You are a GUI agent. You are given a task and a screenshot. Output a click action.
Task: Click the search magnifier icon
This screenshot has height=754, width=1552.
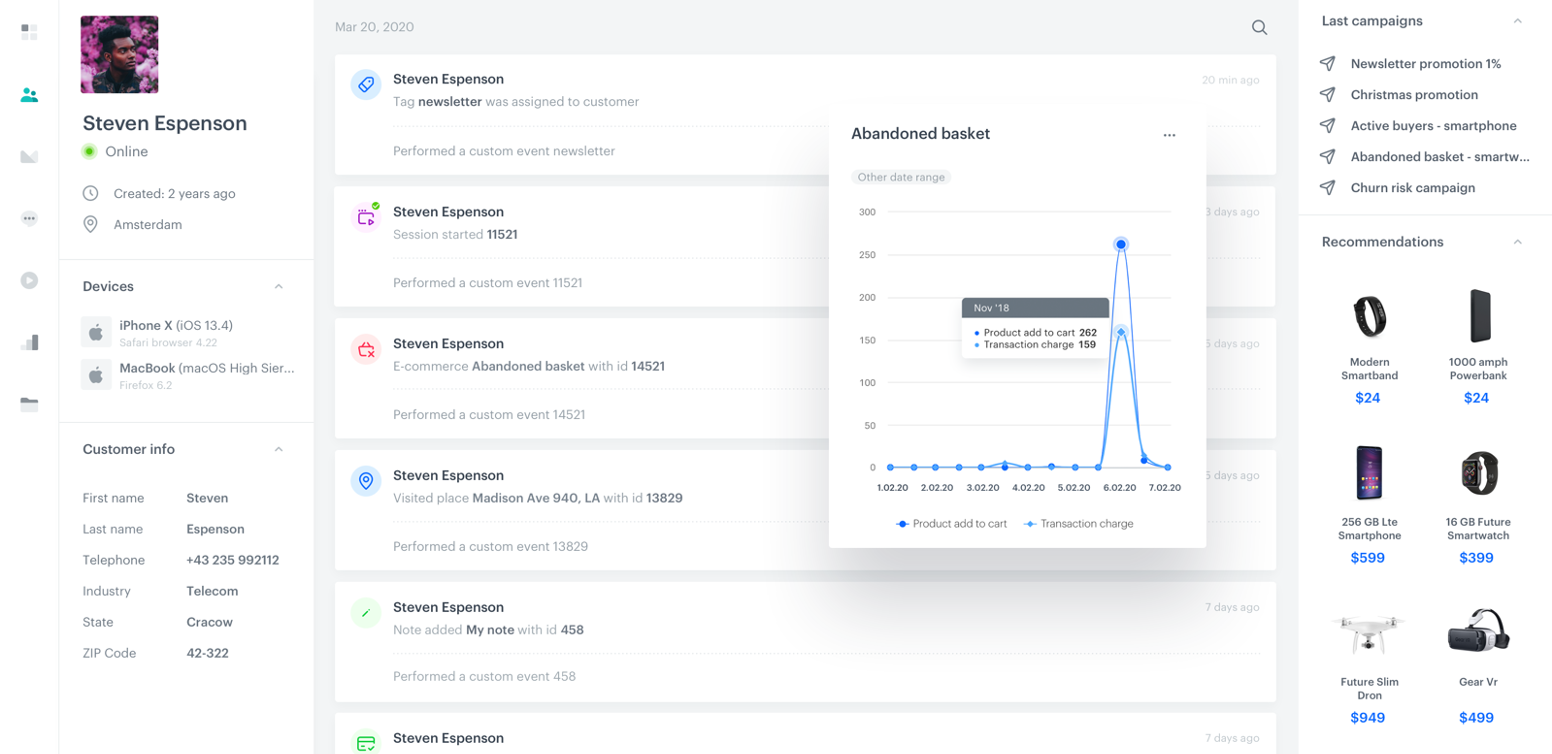click(1260, 28)
